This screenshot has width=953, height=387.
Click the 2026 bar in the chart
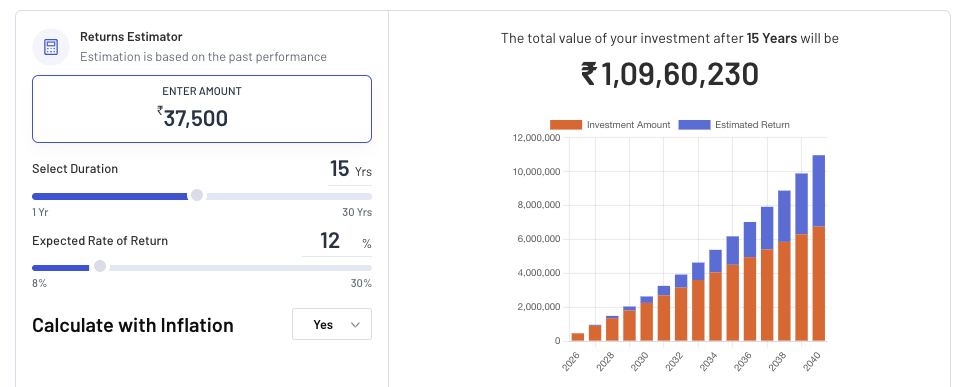click(578, 337)
